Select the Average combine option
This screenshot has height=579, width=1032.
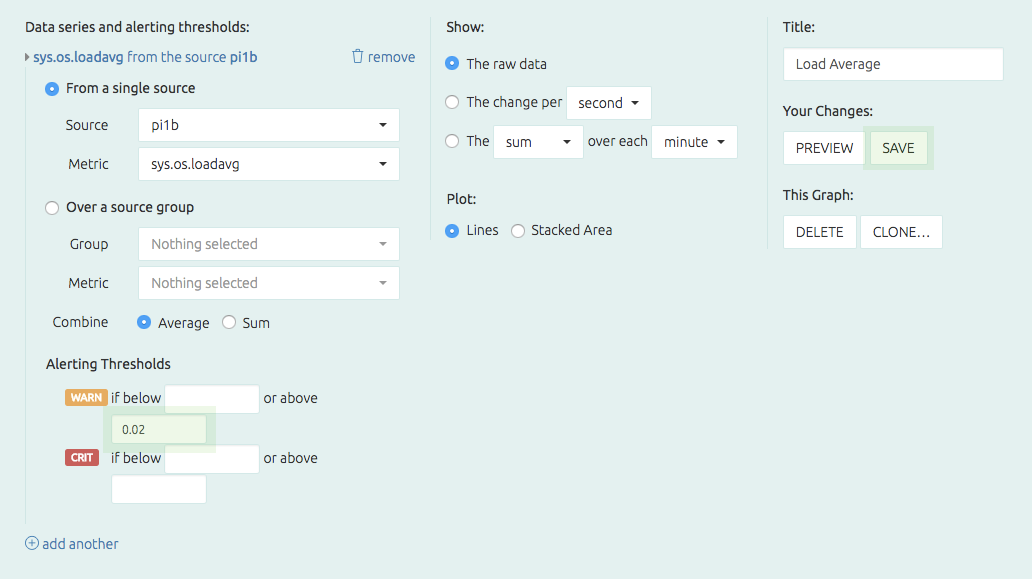pyautogui.click(x=144, y=323)
